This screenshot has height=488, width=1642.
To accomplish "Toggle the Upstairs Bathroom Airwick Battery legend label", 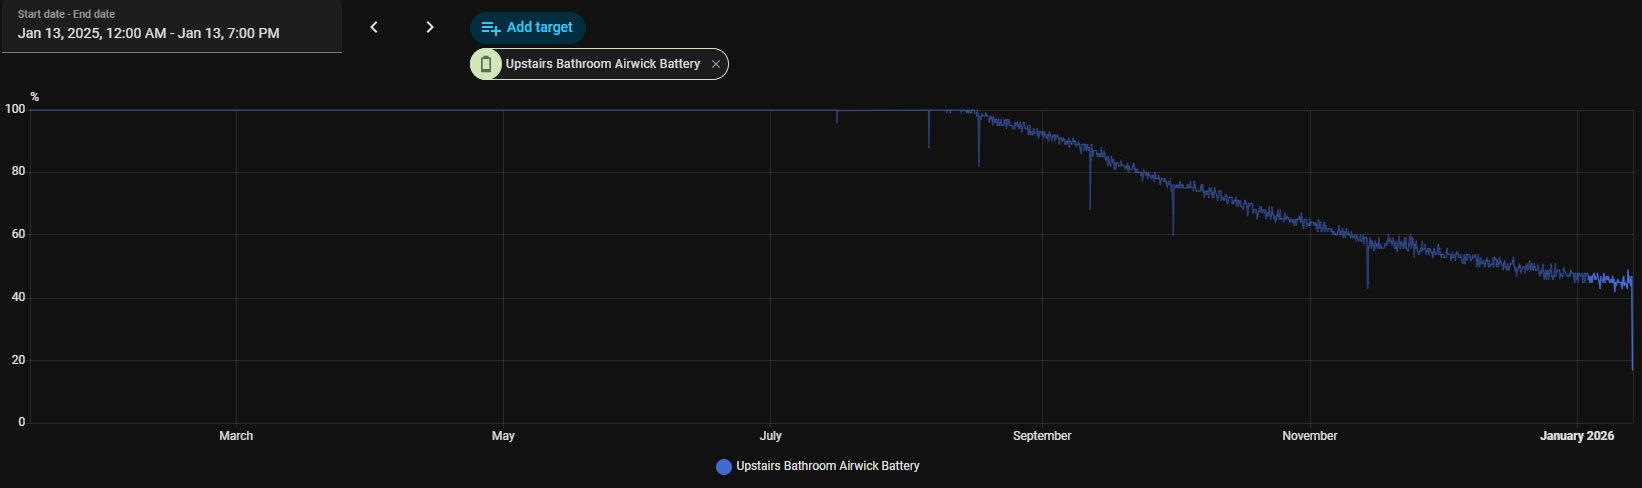I will (x=828, y=466).
